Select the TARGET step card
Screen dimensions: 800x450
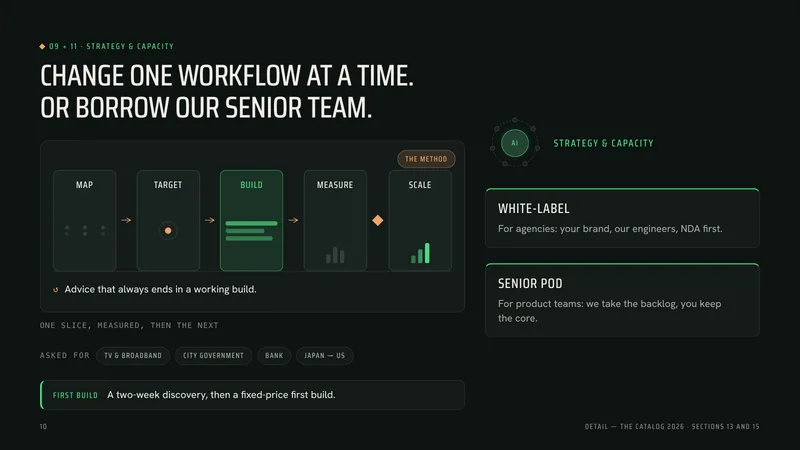[168, 220]
